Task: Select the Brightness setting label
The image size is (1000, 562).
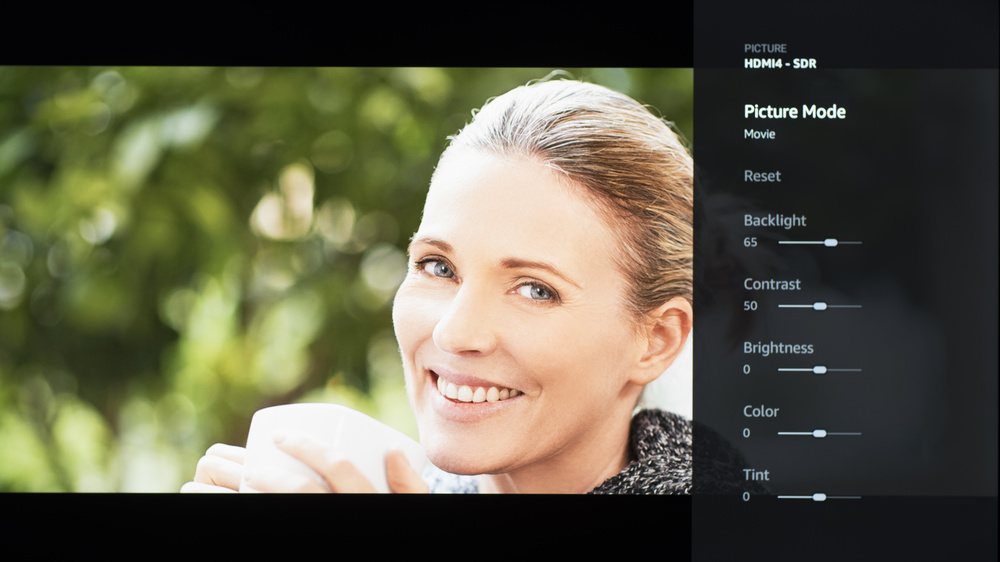Action: (778, 348)
